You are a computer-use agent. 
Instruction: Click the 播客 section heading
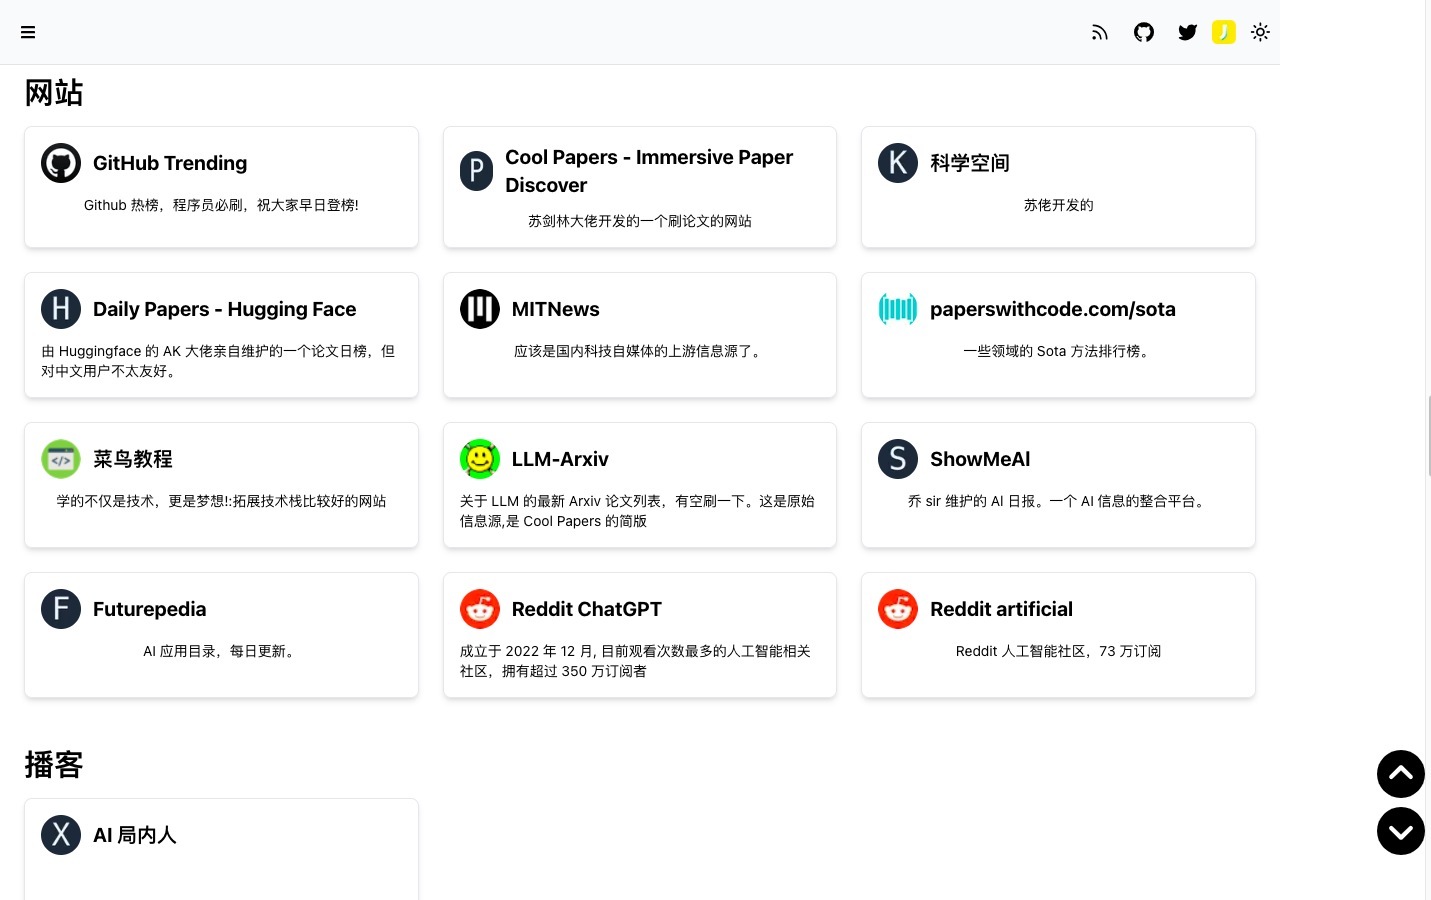(x=54, y=765)
